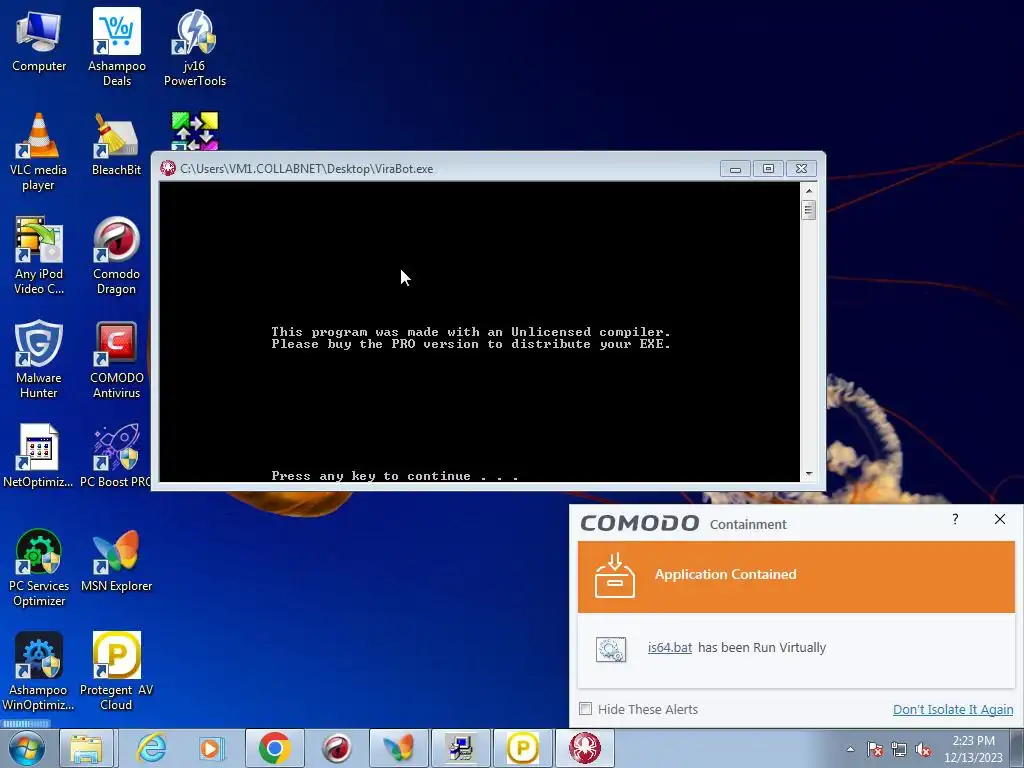Open the ViraBot.exe console system menu icon
Screen dimensions: 1024x768
point(168,168)
